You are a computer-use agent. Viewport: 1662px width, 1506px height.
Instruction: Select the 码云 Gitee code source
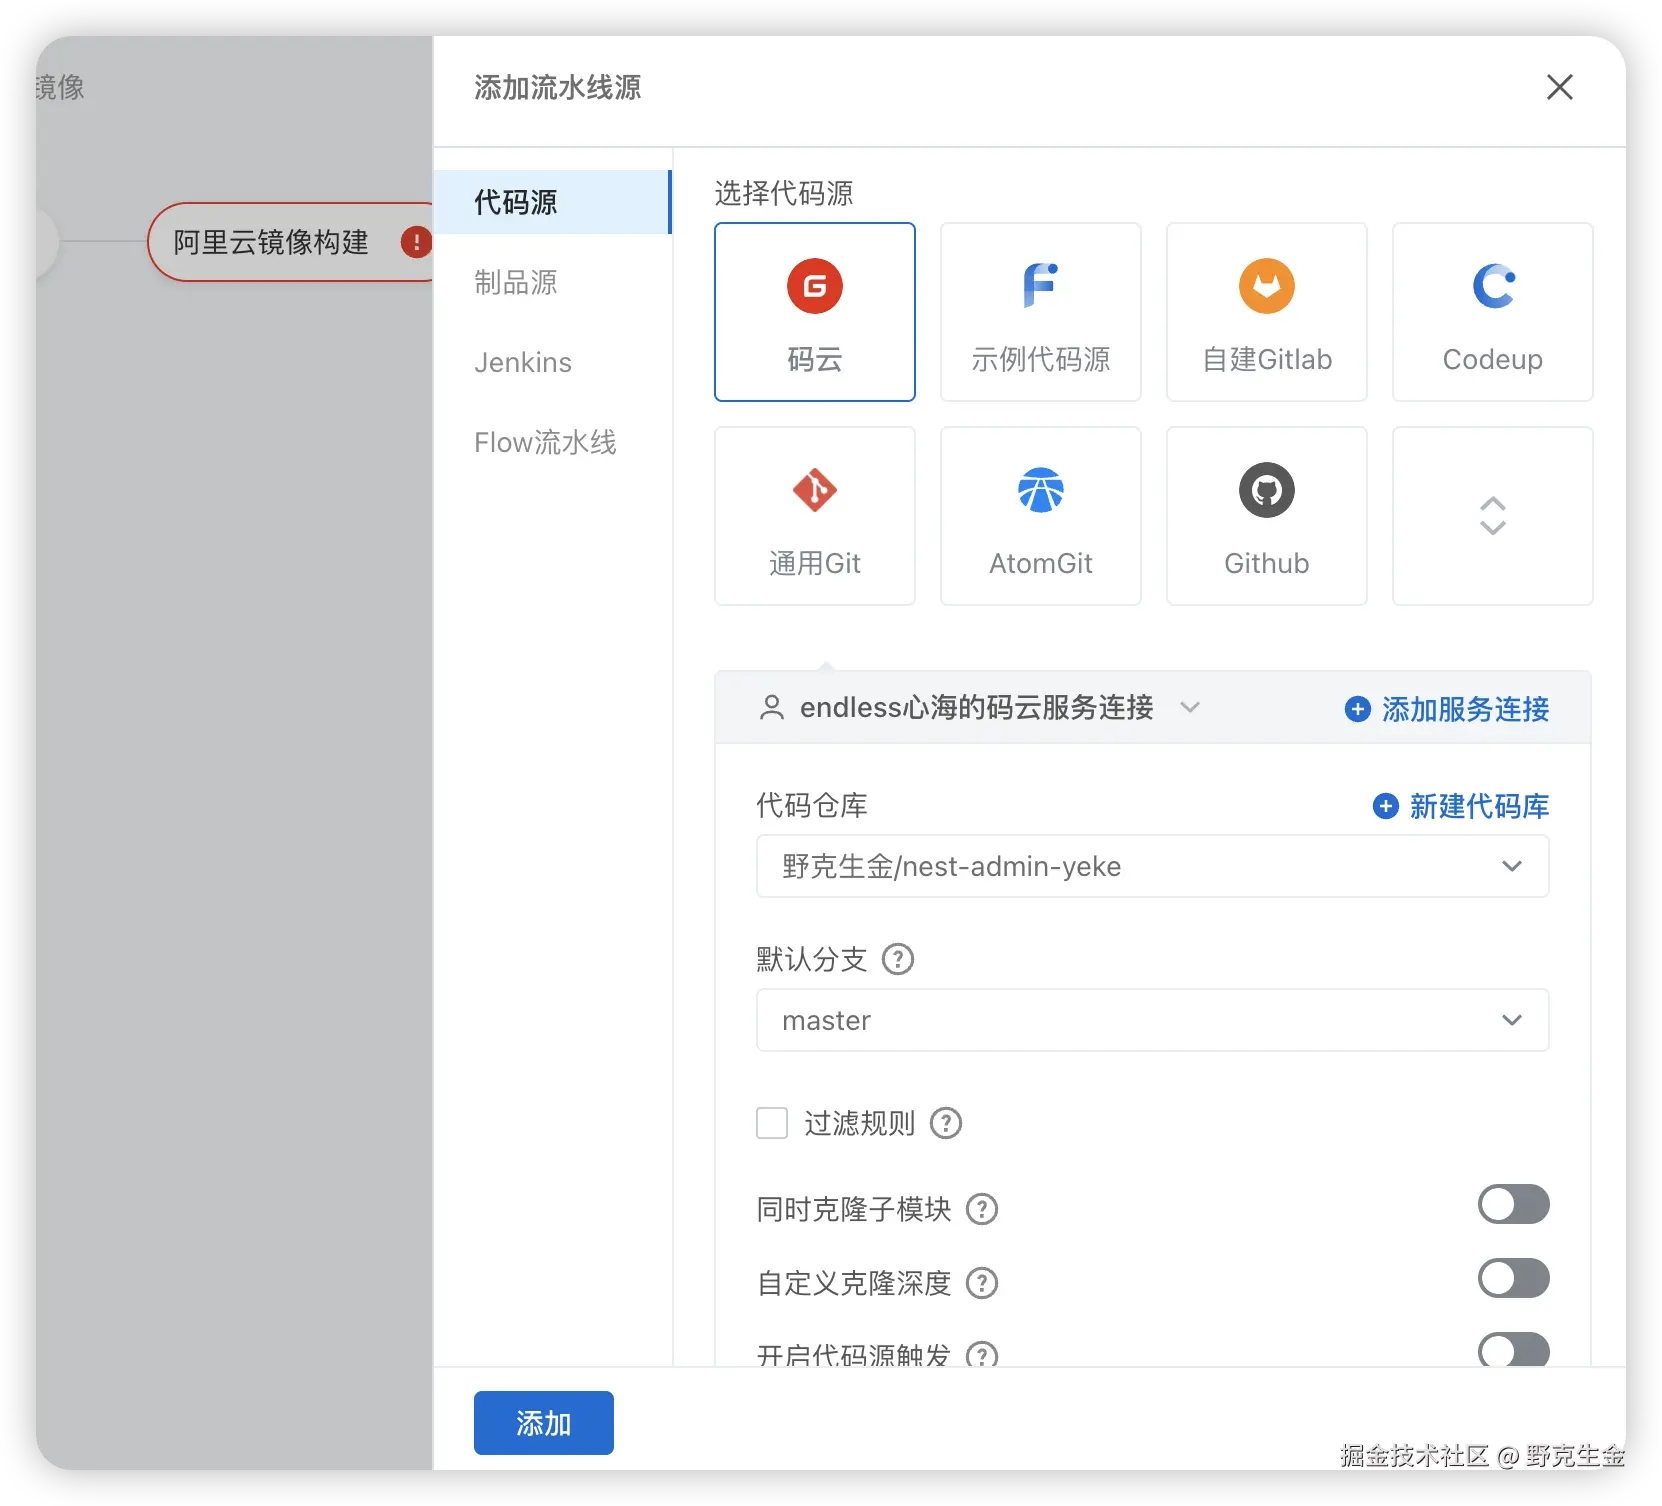[x=815, y=312]
